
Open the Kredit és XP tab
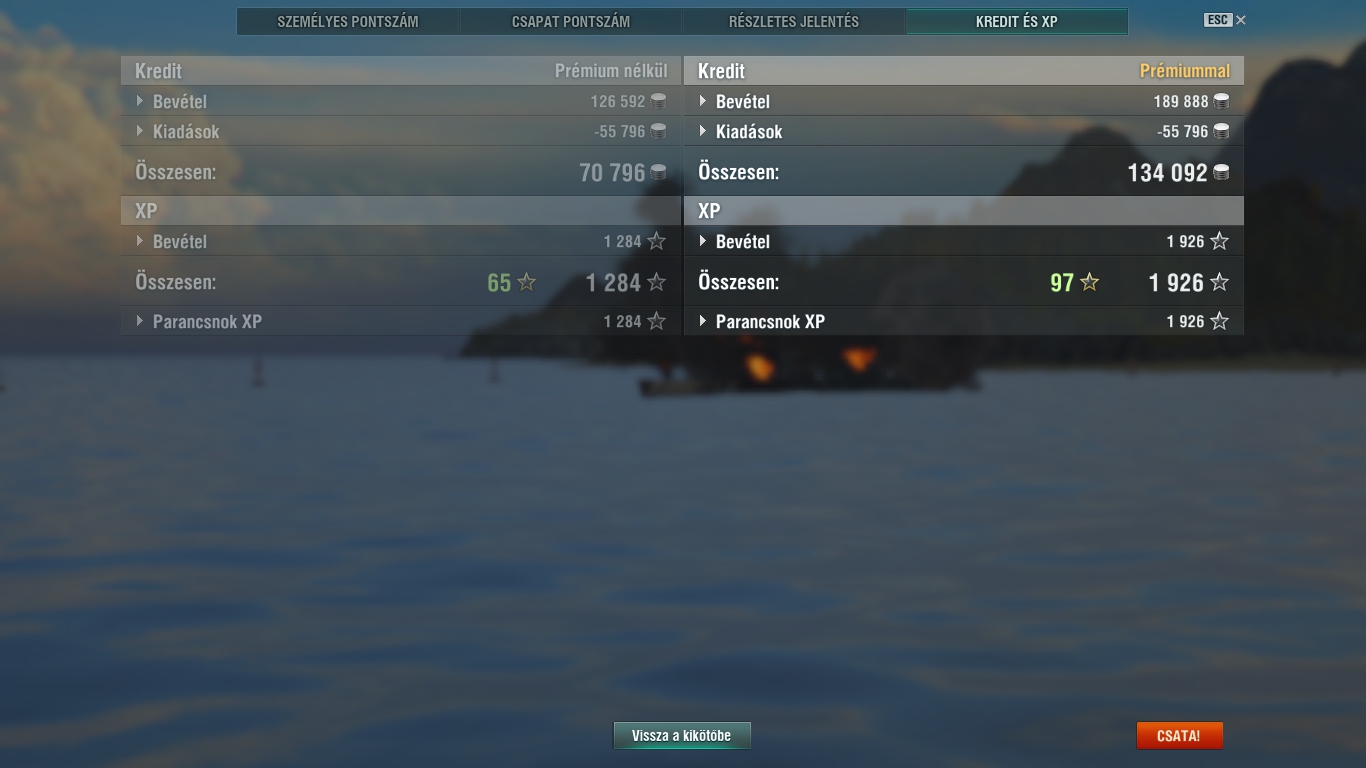coord(1017,21)
